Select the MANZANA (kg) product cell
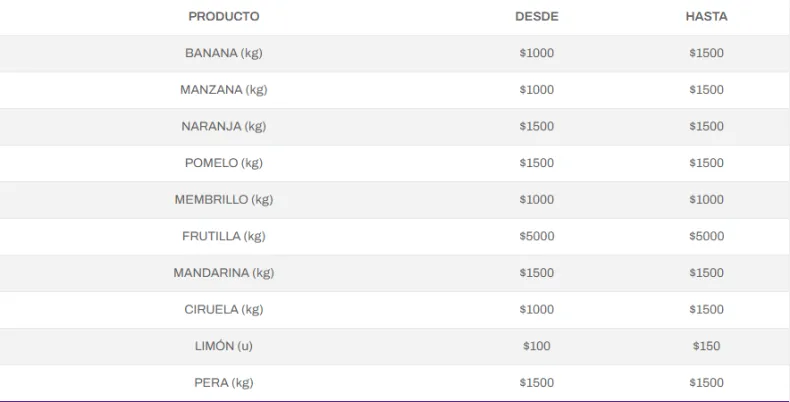The height and width of the screenshot is (402, 790). pos(223,90)
